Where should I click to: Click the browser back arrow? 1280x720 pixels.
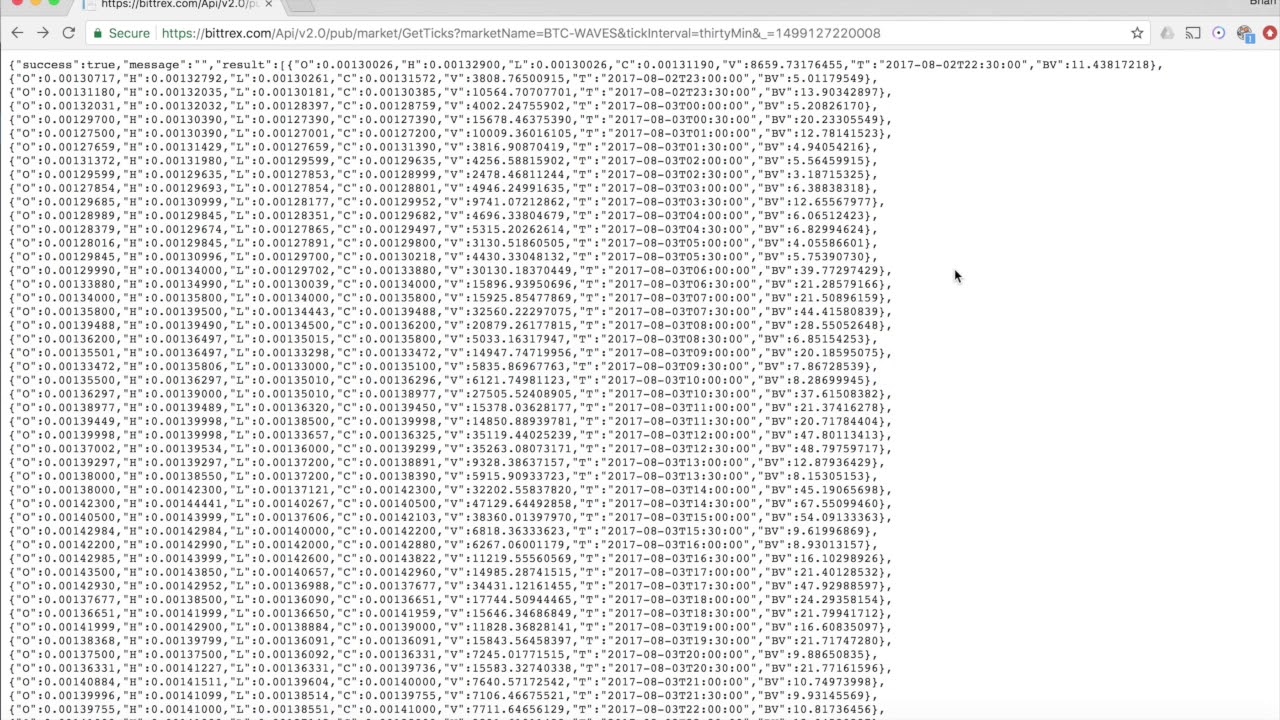click(x=17, y=33)
